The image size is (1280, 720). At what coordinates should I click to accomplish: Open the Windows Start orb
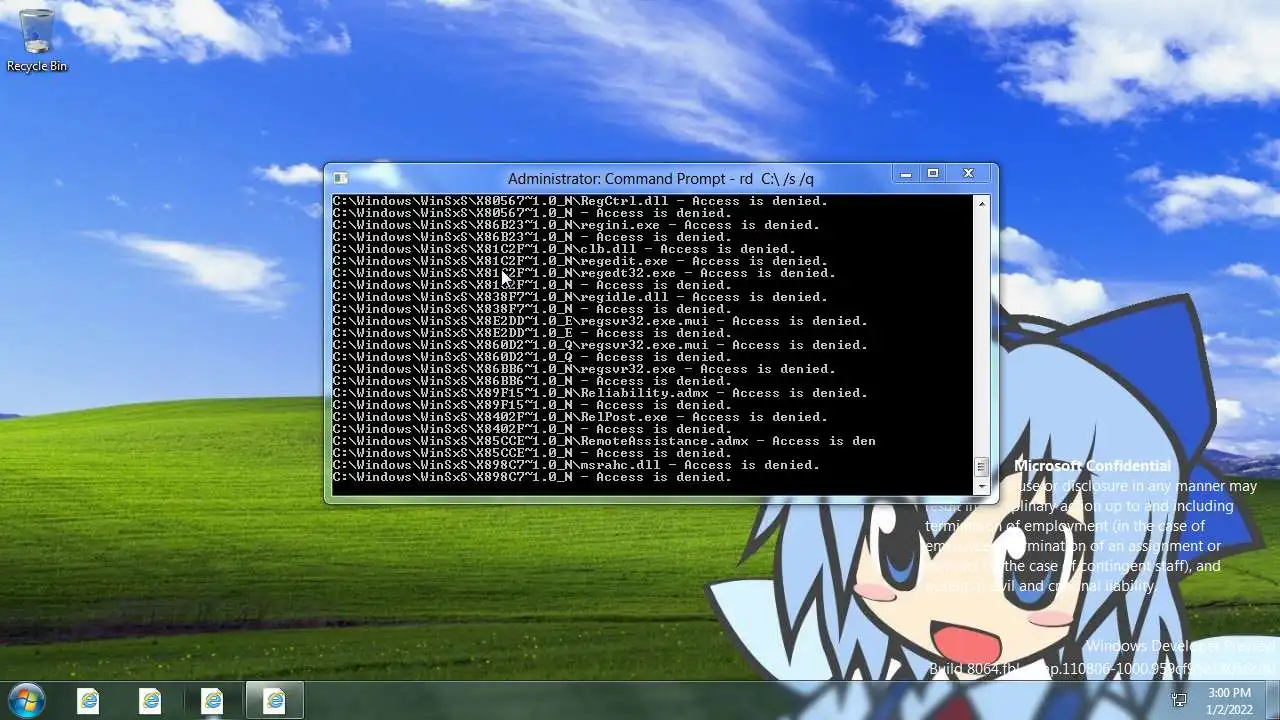(x=27, y=700)
